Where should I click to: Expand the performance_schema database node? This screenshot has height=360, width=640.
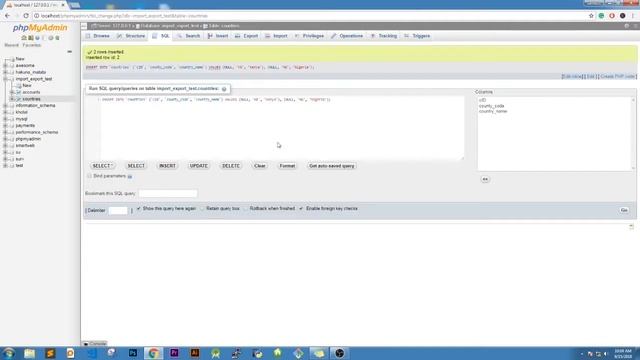5,132
